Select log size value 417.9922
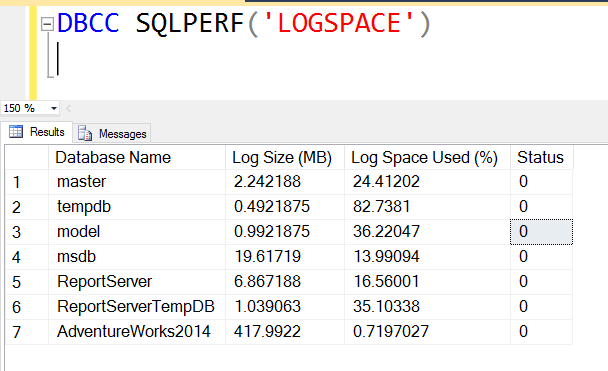 (x=285, y=332)
